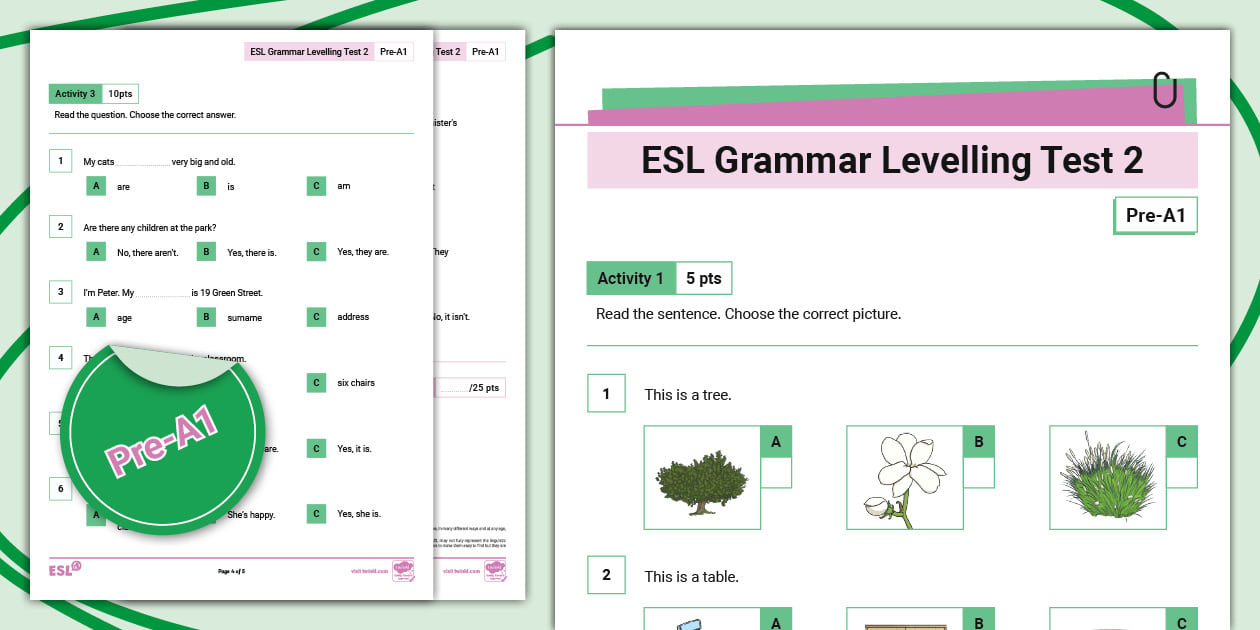Select the tree picture for question 1
Image resolution: width=1260 pixels, height=630 pixels.
click(x=702, y=476)
